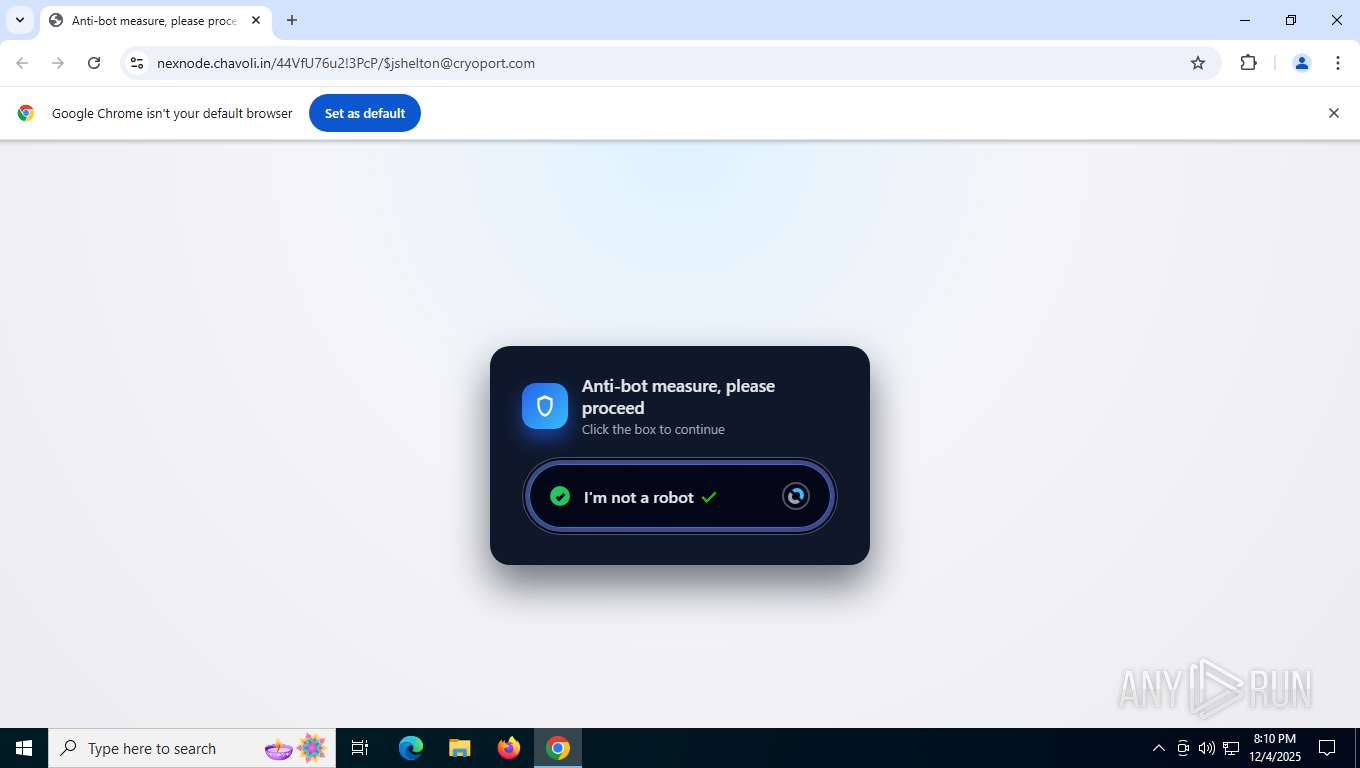Viewport: 1360px width, 768px height.
Task: Launch Microsoft Edge from taskbar
Action: pyautogui.click(x=411, y=748)
